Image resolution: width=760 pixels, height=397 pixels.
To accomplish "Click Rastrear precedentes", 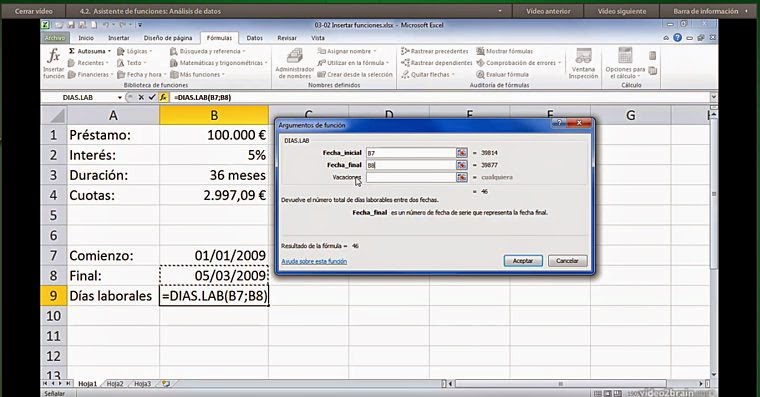I will (435, 51).
